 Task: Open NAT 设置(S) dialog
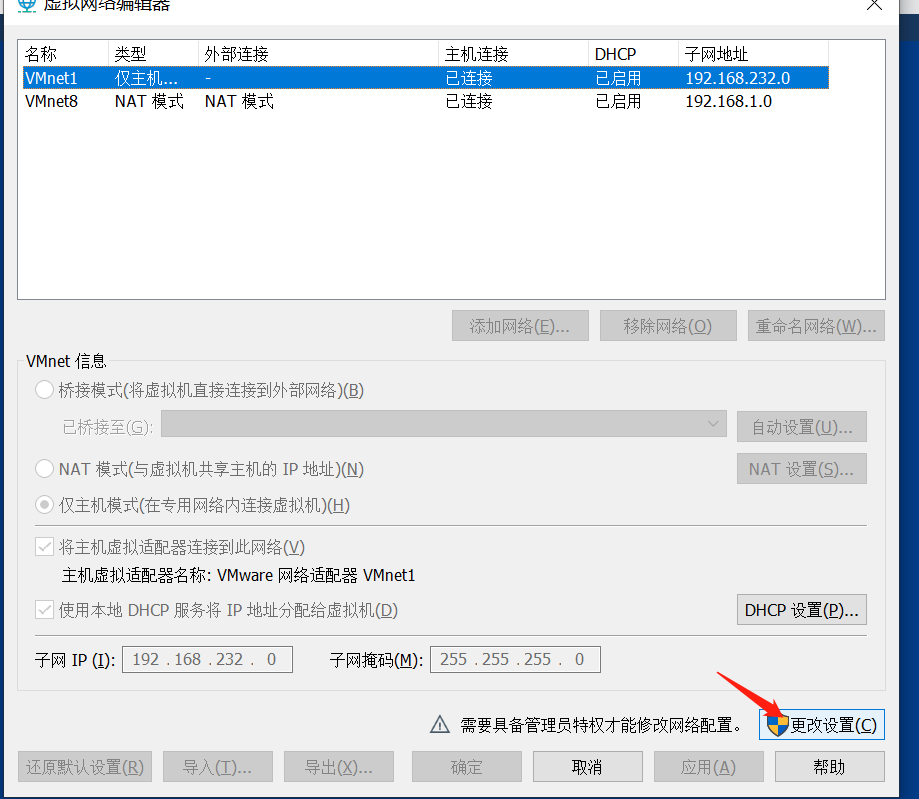tap(801, 469)
